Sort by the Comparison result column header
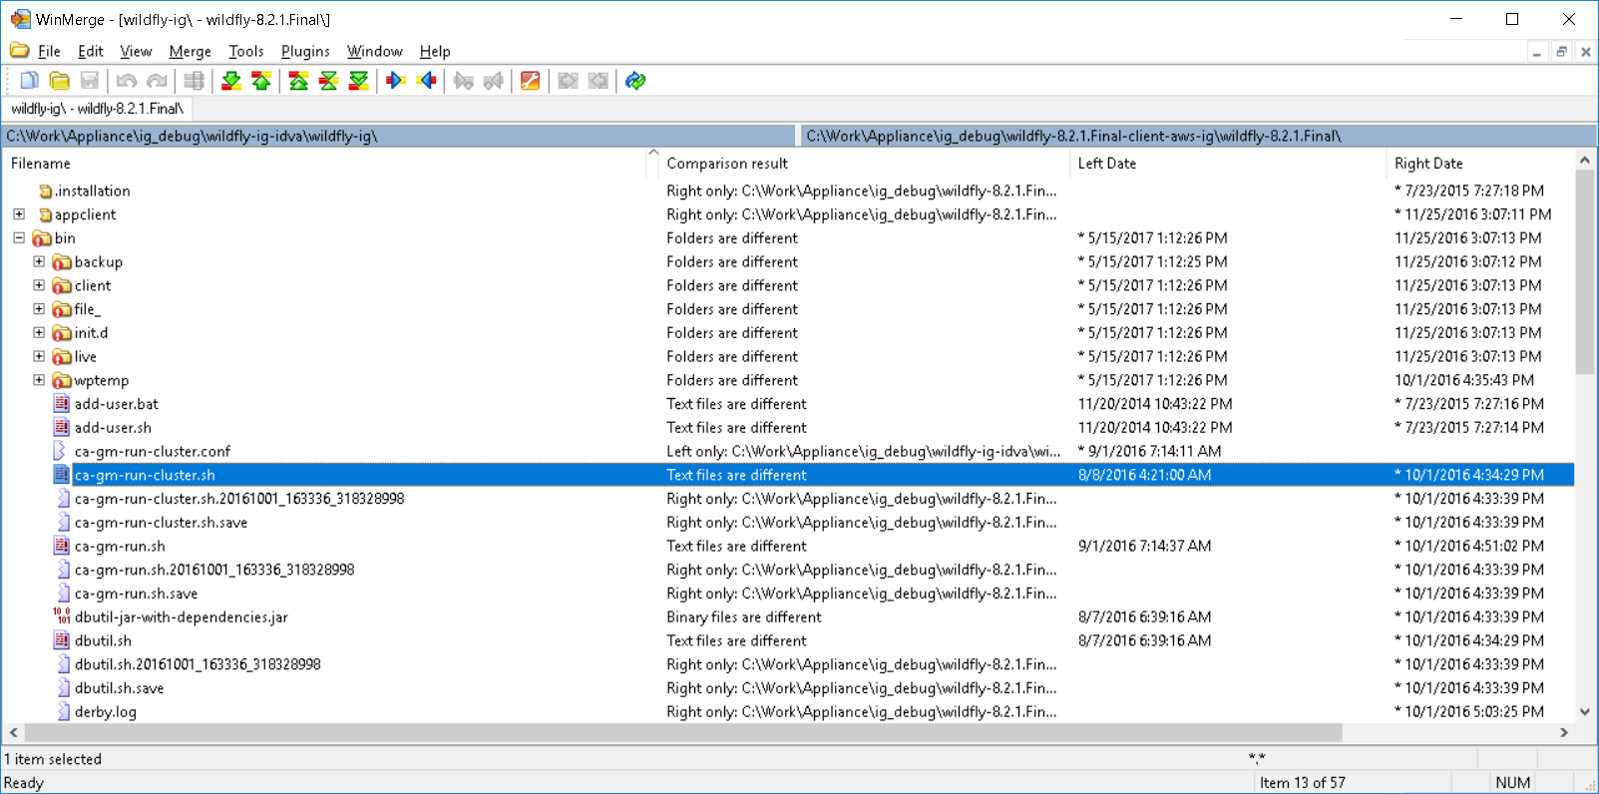The height and width of the screenshot is (794, 1599). 863,163
